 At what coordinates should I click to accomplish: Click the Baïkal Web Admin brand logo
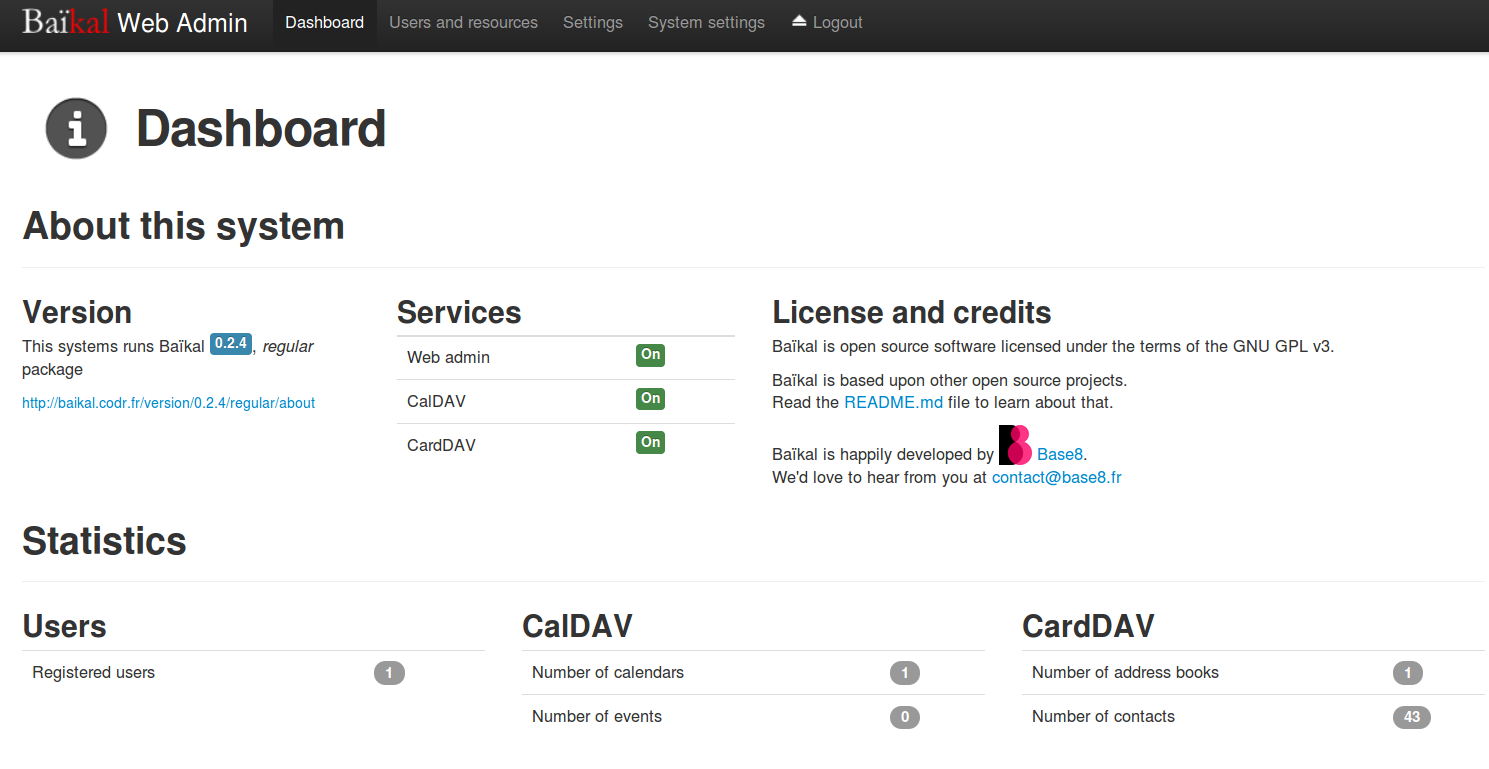[x=135, y=22]
